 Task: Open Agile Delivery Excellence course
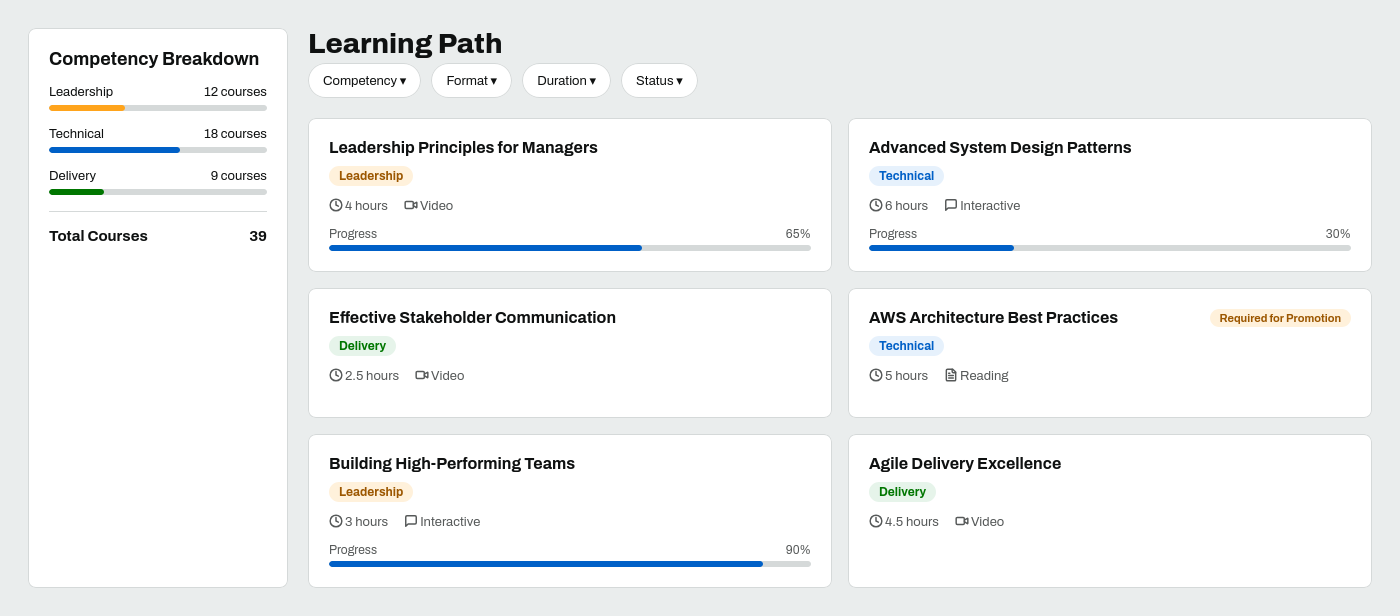pyautogui.click(x=965, y=464)
